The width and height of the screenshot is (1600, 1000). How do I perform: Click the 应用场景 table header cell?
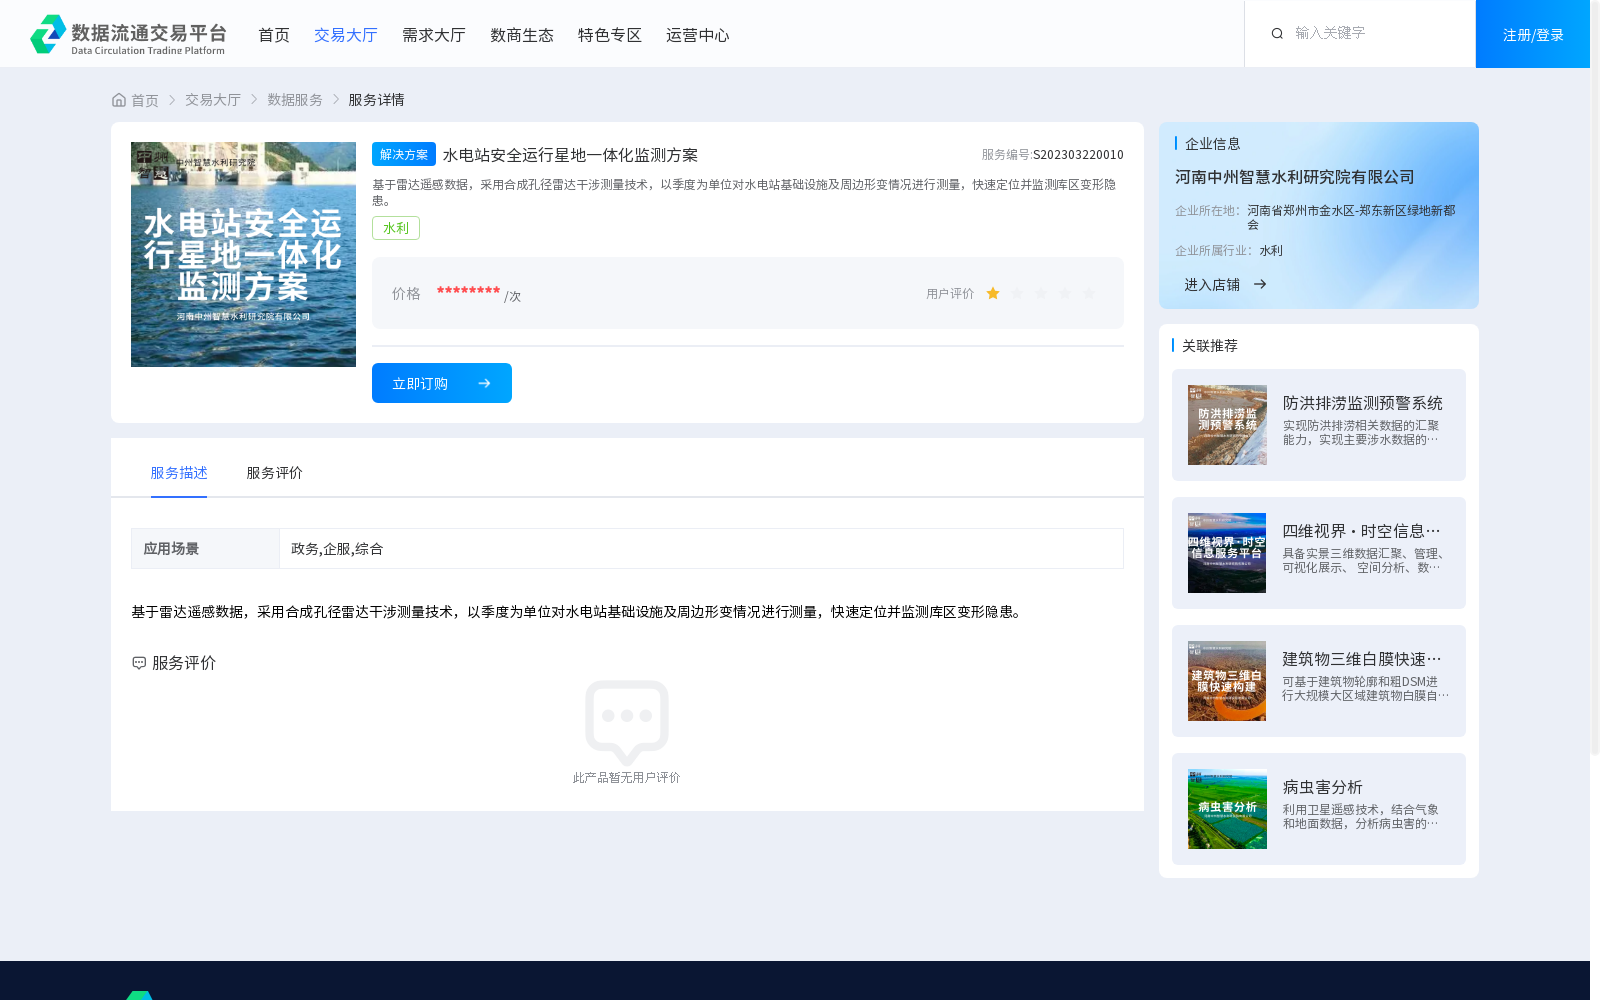(205, 548)
